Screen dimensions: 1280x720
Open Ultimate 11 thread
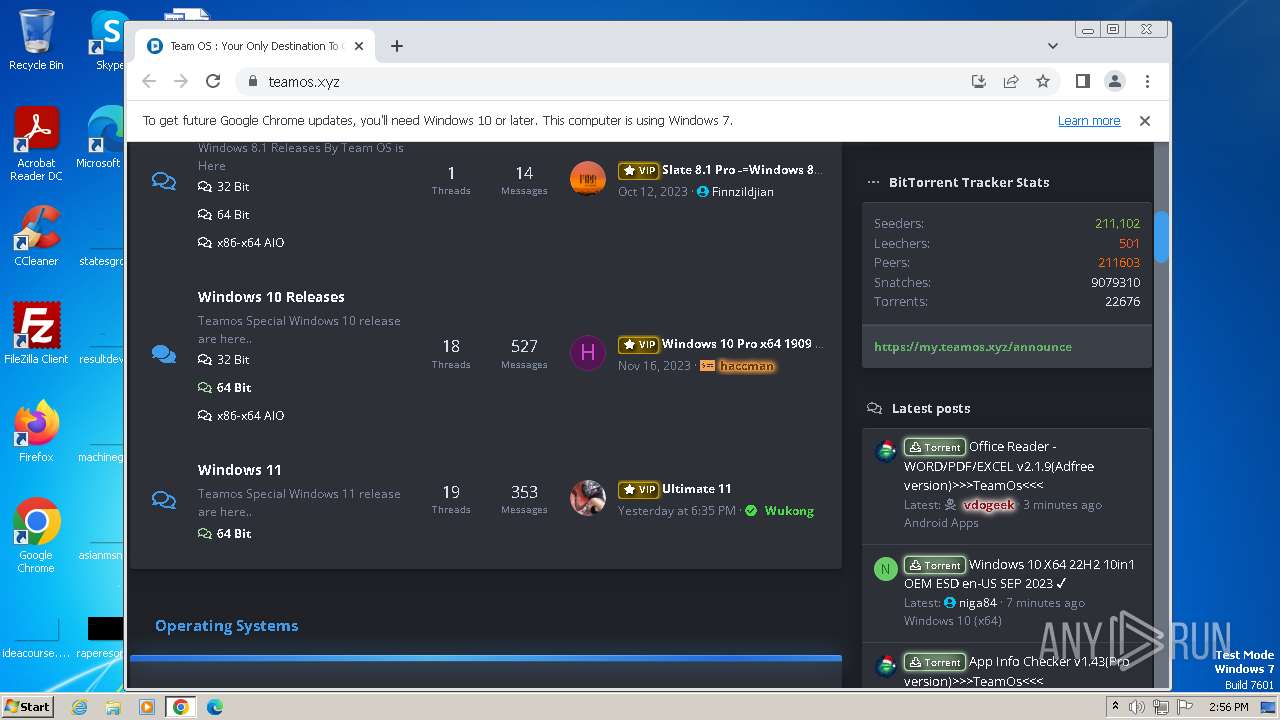696,489
